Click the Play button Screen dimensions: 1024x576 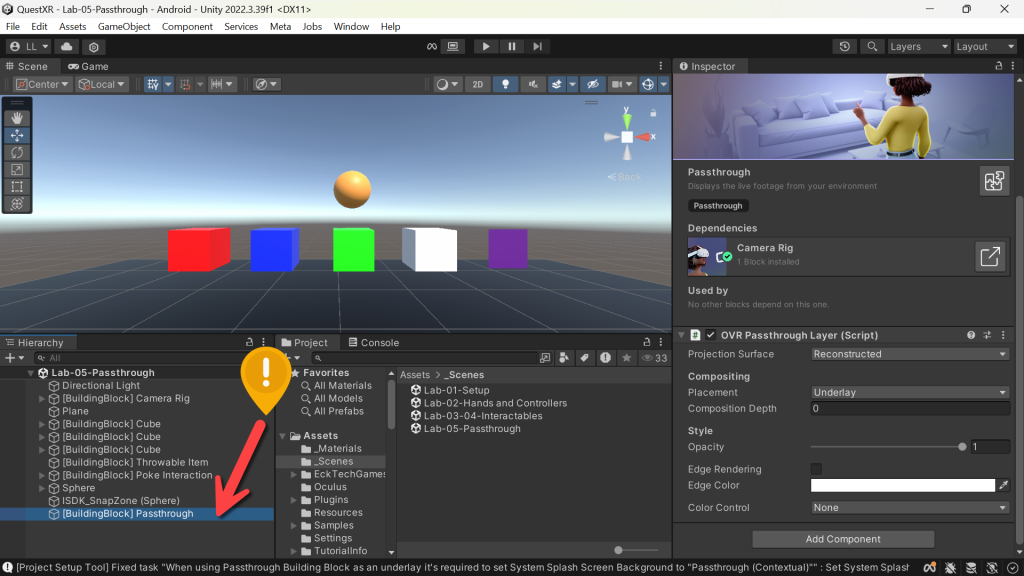click(x=485, y=46)
